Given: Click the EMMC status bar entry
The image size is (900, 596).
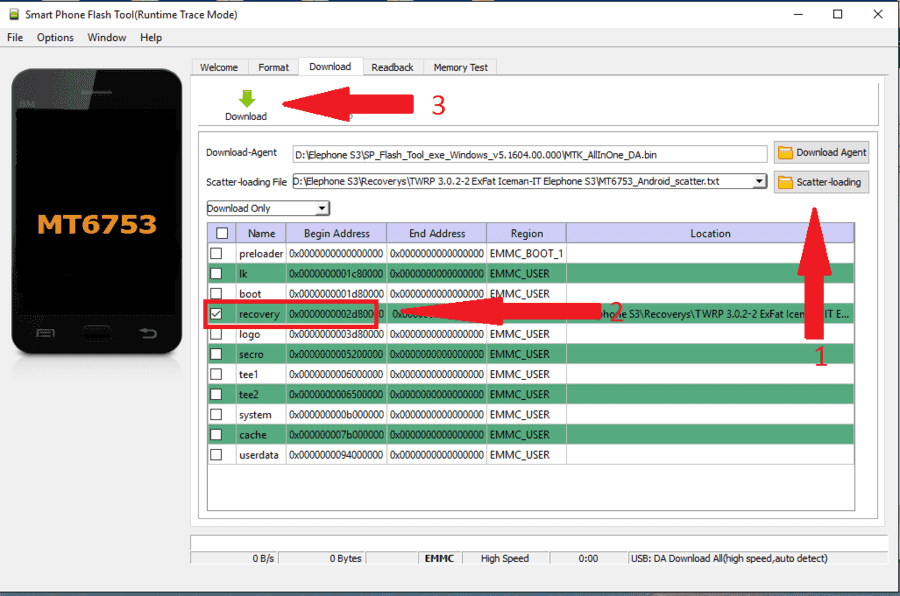Looking at the screenshot, I should (439, 558).
